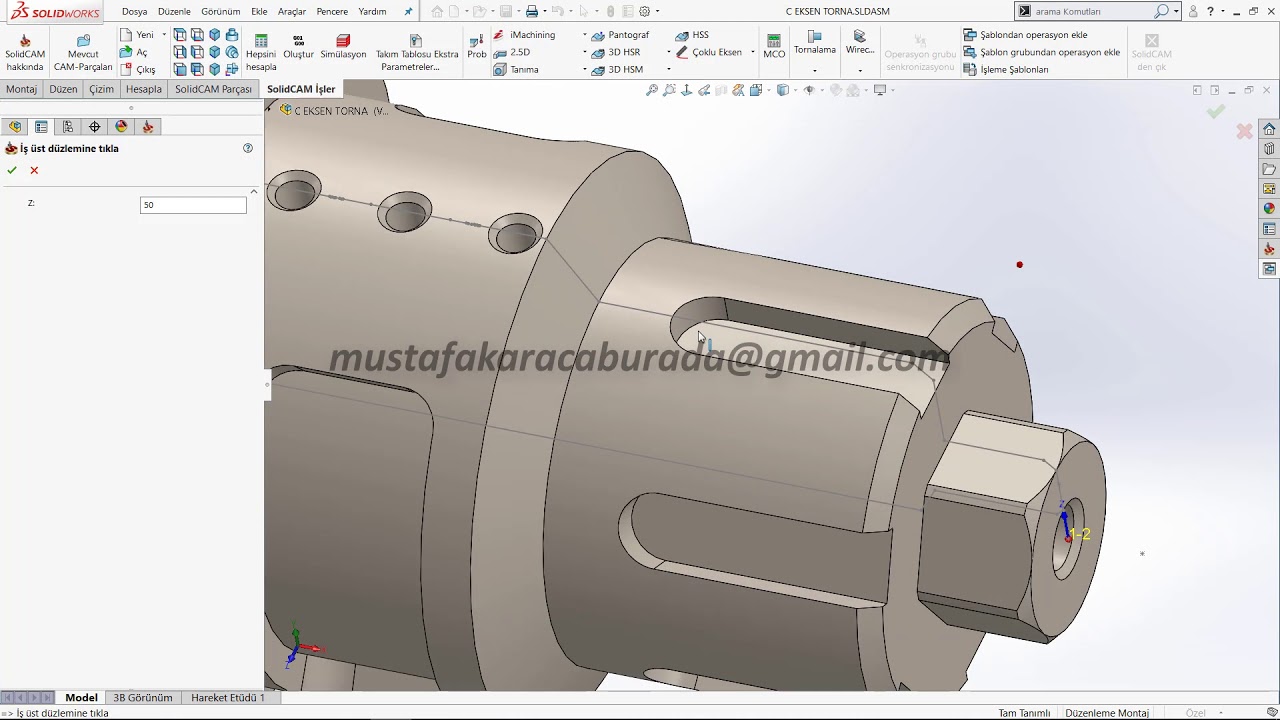This screenshot has height=720, width=1280.
Task: Open SolidCAM hakkında info button
Action: pos(25,53)
